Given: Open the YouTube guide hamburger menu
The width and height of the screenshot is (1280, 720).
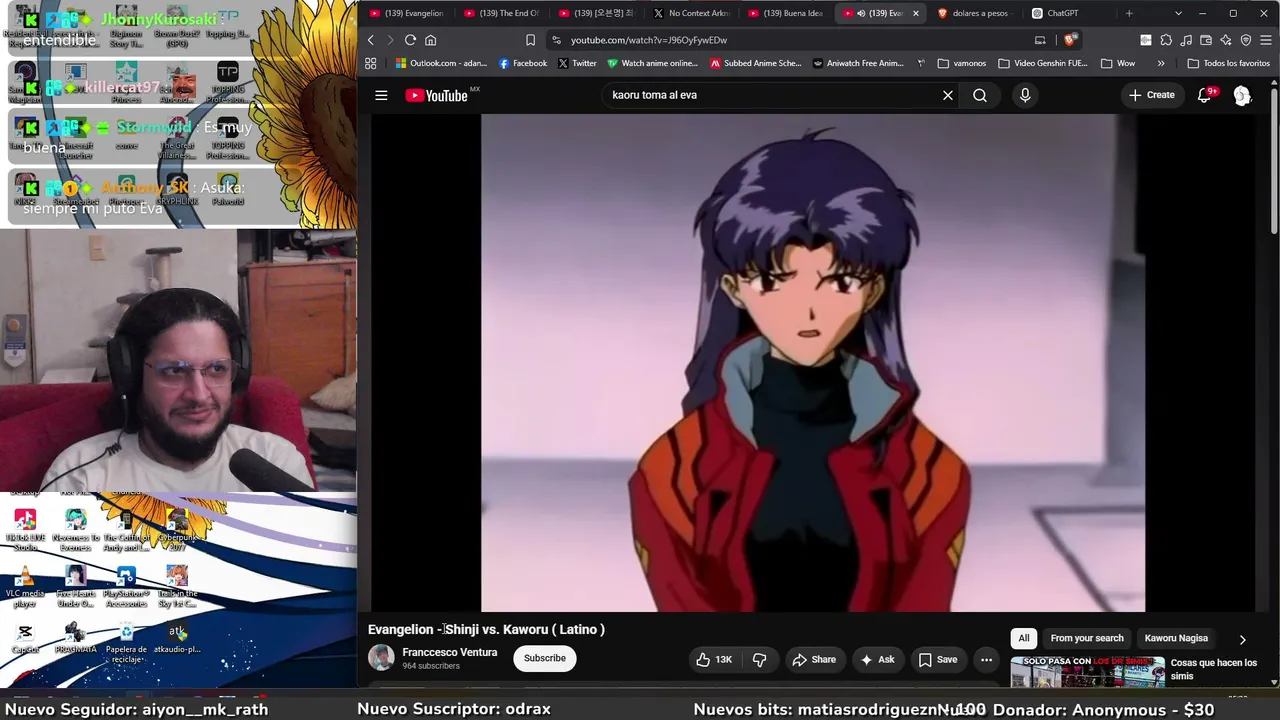Looking at the screenshot, I should pyautogui.click(x=381, y=95).
